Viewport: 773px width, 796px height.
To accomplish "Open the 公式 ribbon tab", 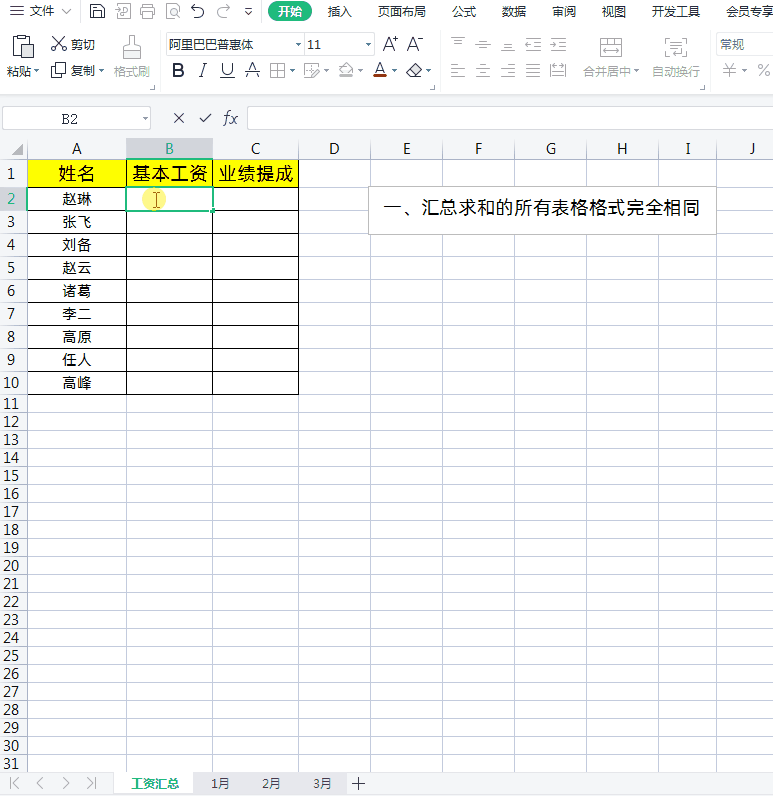I will [x=464, y=11].
